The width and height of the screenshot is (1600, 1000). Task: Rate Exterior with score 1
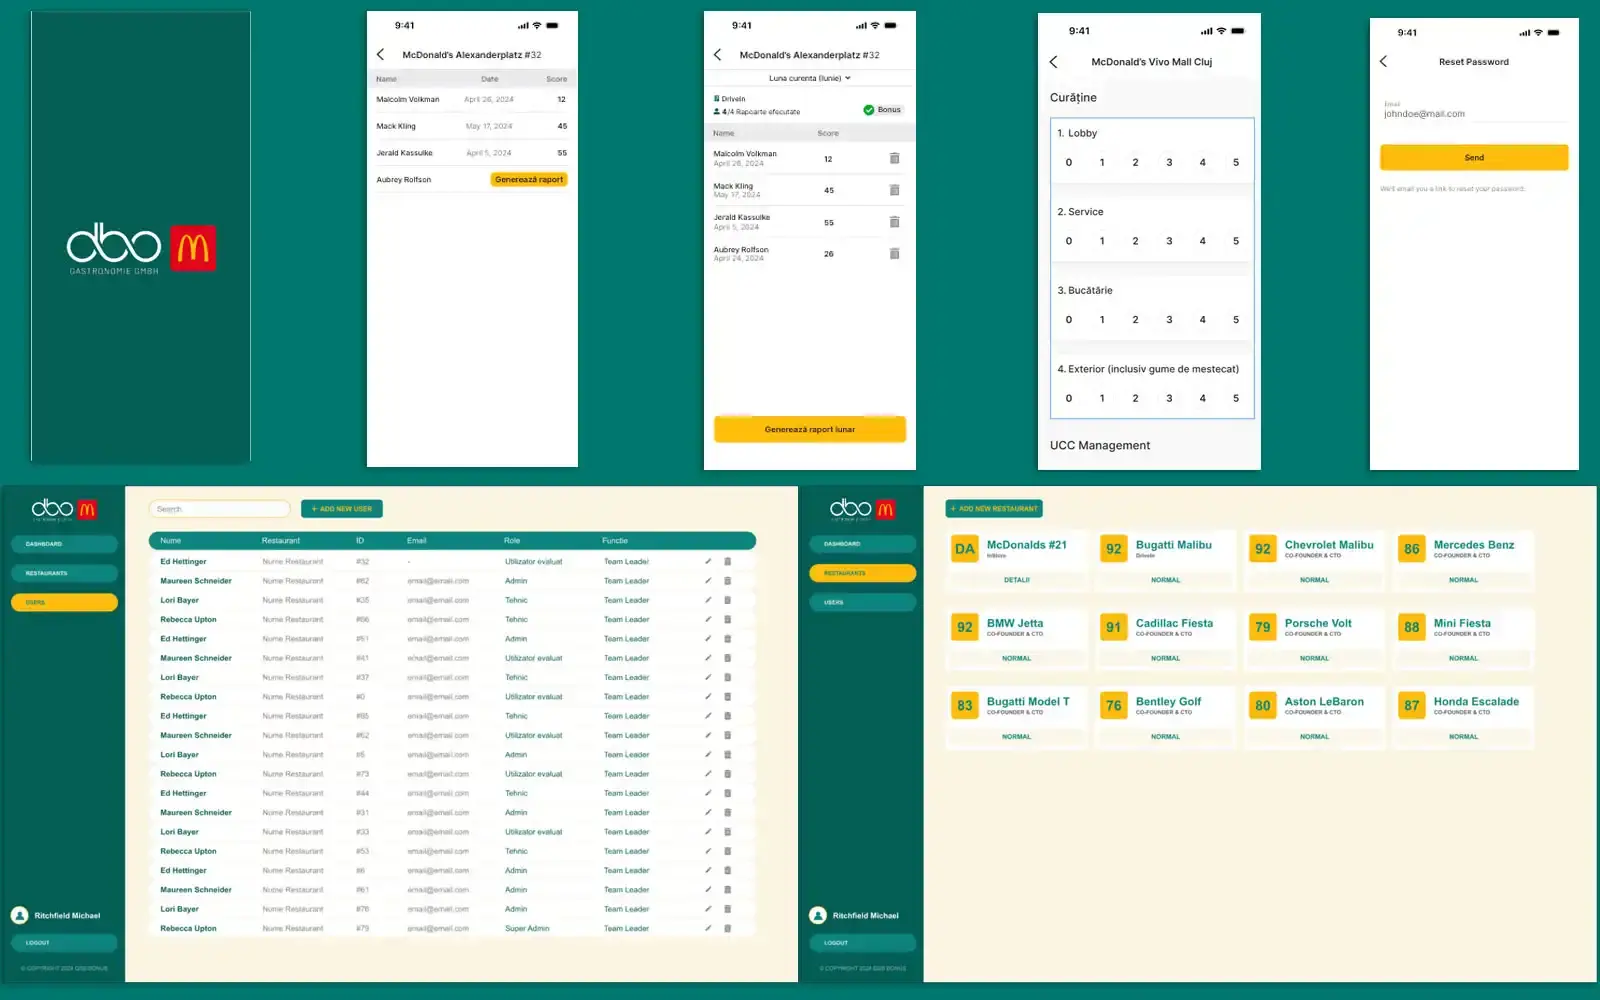1102,398
